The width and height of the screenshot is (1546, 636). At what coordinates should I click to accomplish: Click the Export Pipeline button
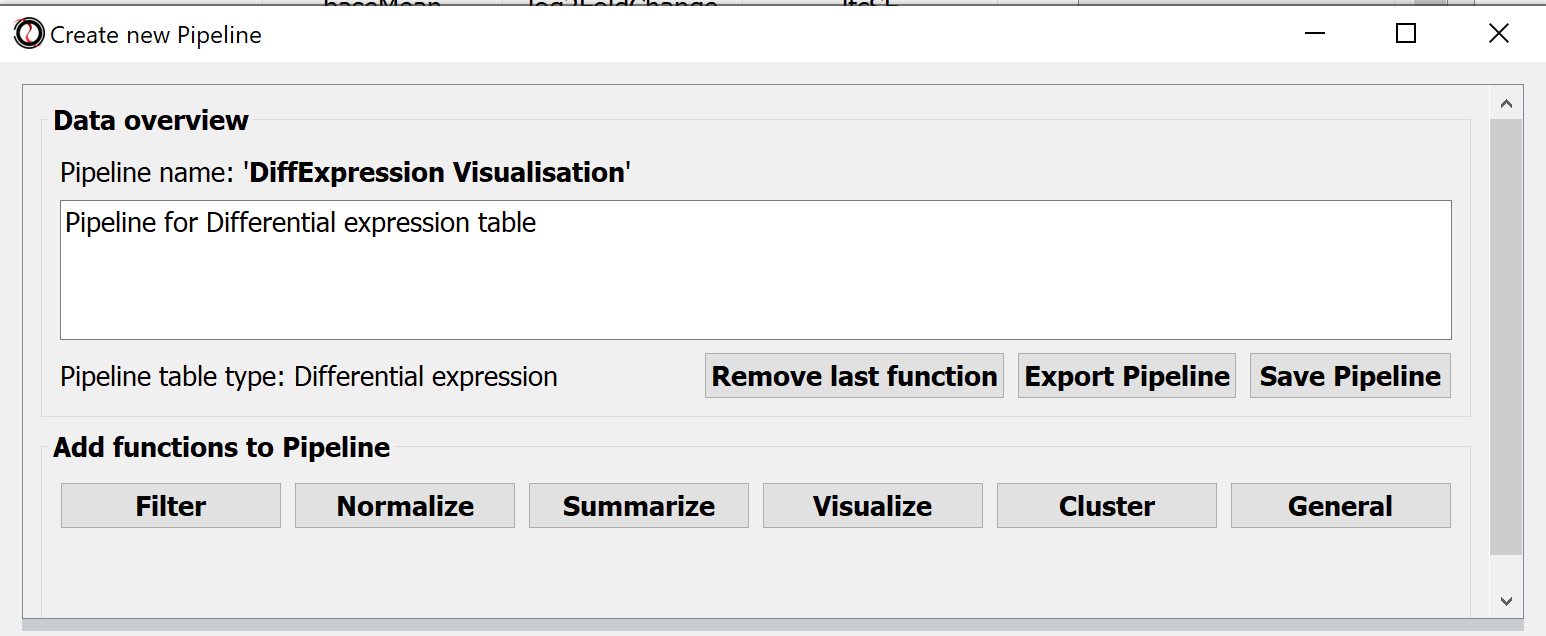coord(1127,376)
